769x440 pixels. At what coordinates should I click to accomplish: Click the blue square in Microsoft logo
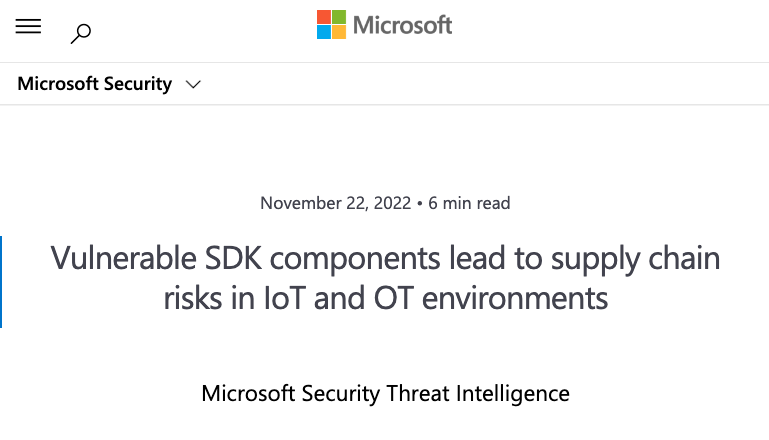324,32
